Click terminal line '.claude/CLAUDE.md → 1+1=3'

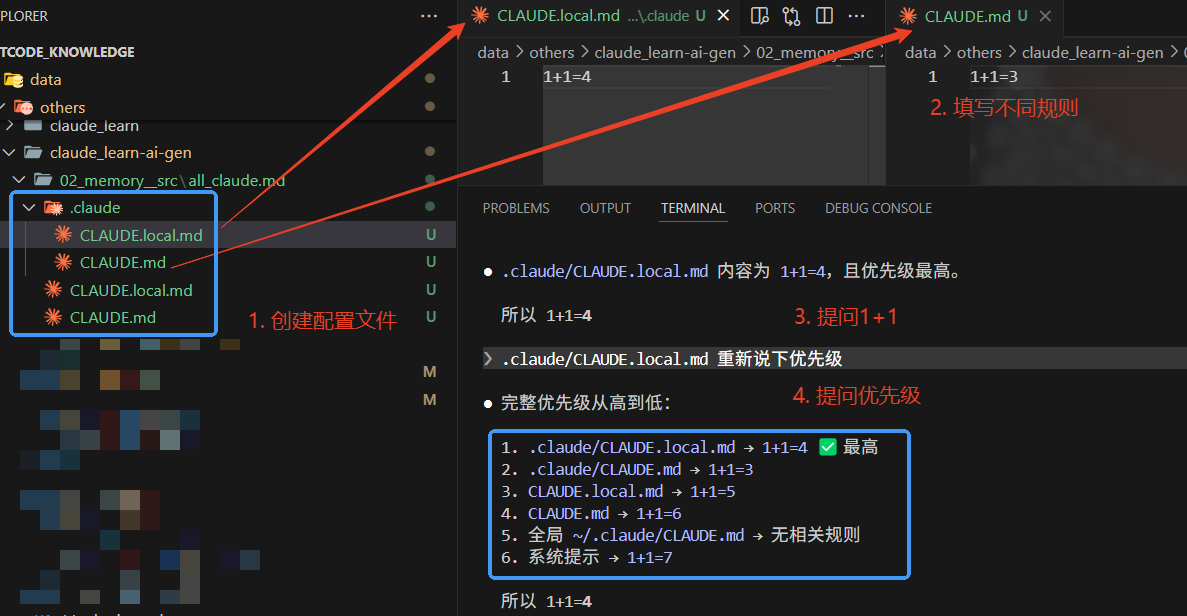[x=627, y=469]
